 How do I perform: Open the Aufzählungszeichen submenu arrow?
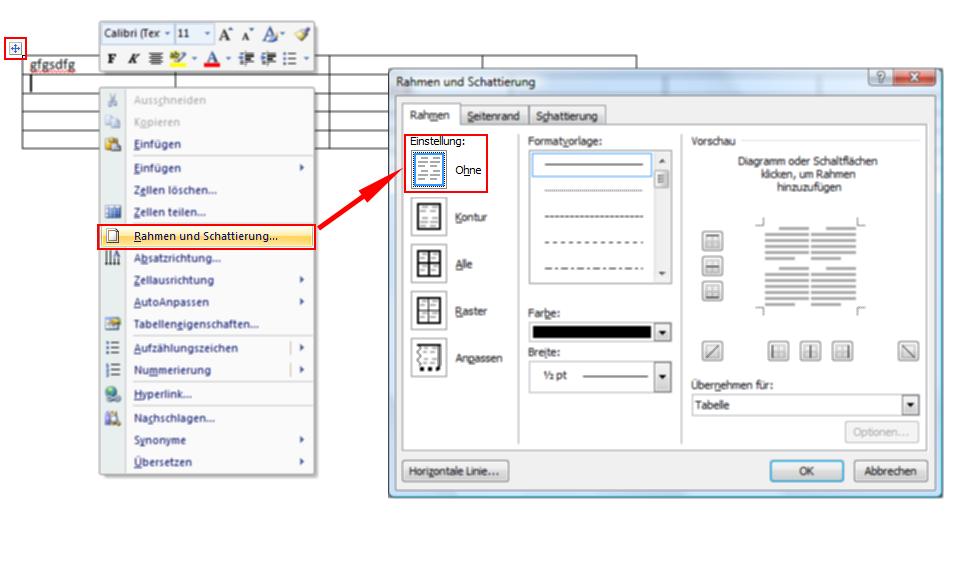tap(302, 348)
